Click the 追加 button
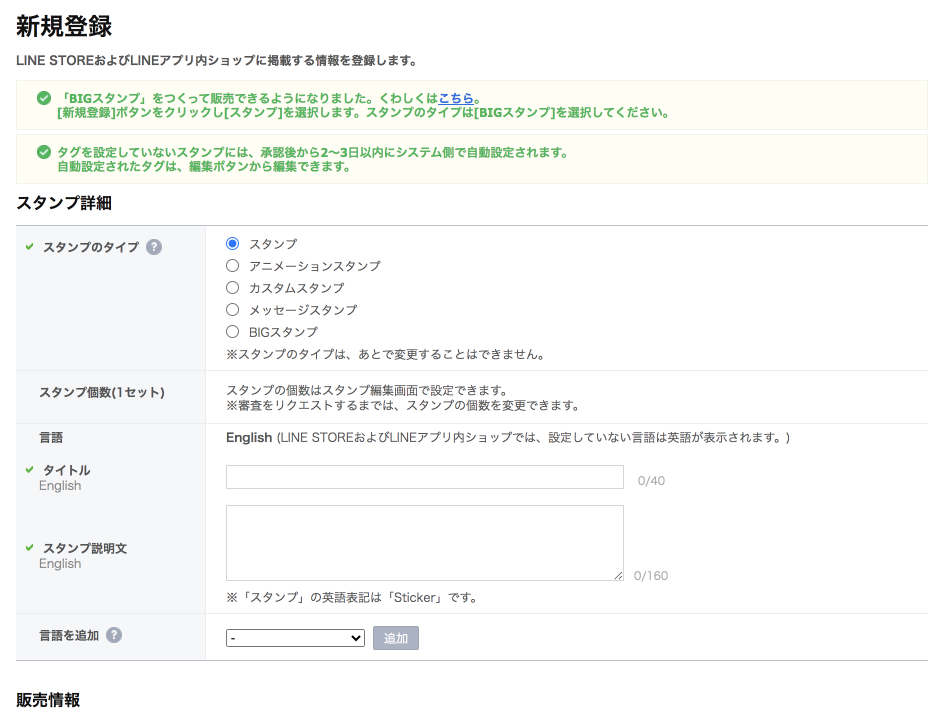The height and width of the screenshot is (719, 952). [396, 638]
